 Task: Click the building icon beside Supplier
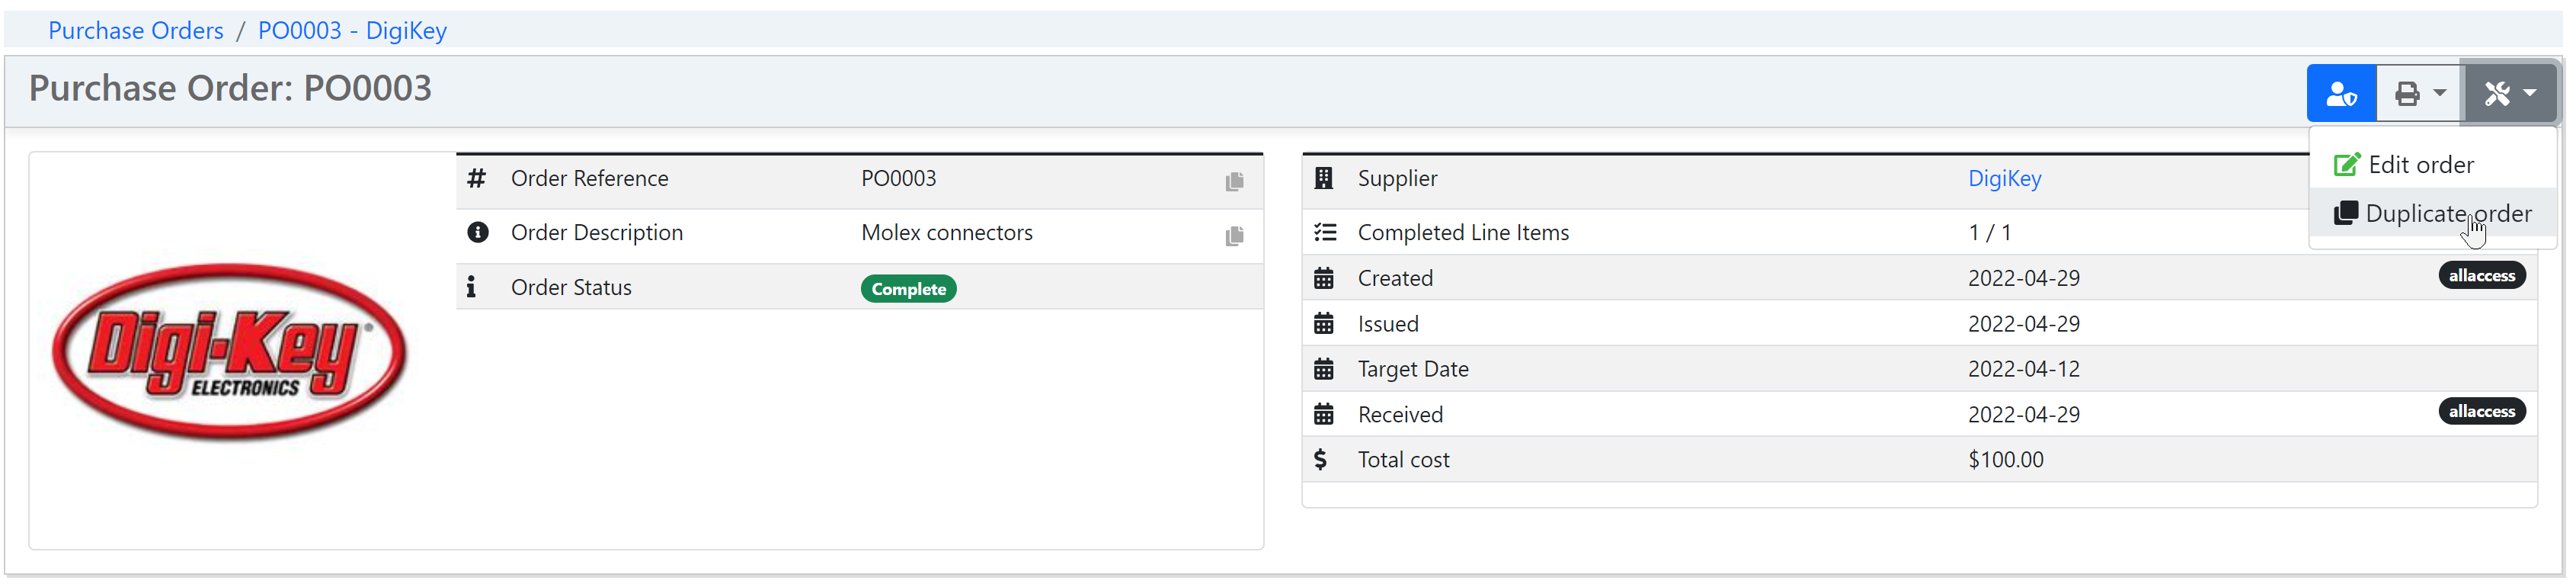point(1323,179)
